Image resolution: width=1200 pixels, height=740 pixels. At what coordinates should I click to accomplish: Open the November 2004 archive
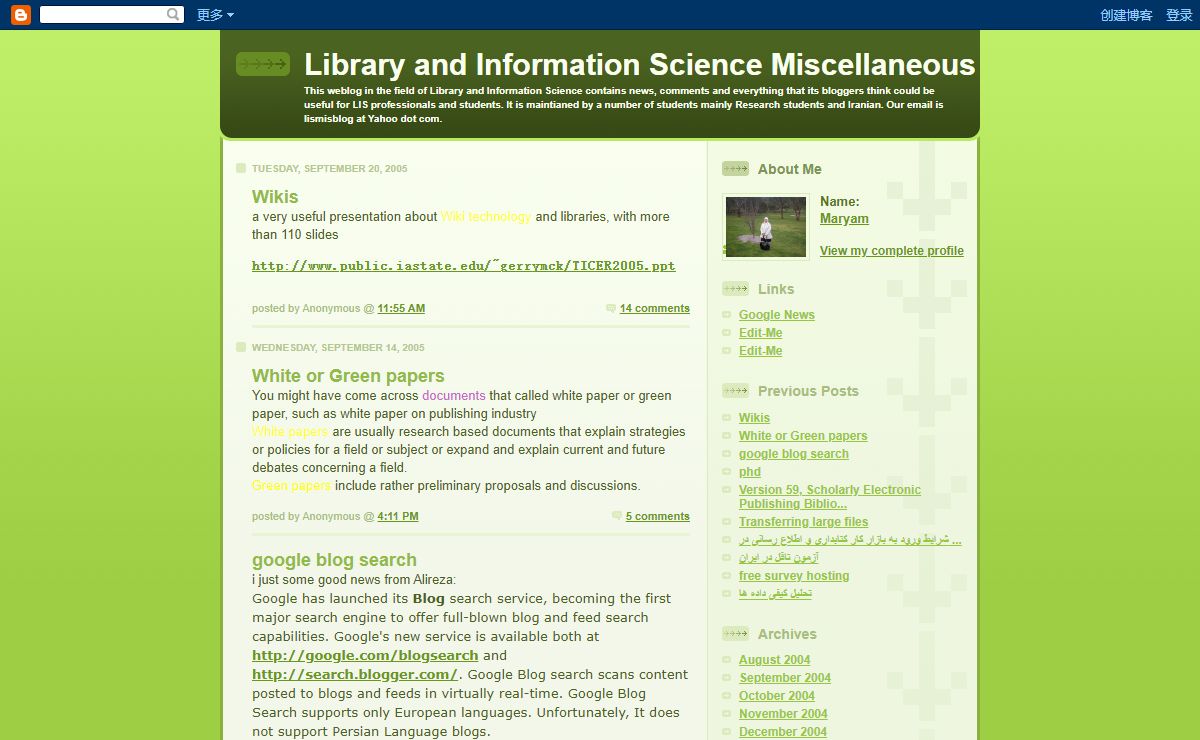[x=783, y=714]
